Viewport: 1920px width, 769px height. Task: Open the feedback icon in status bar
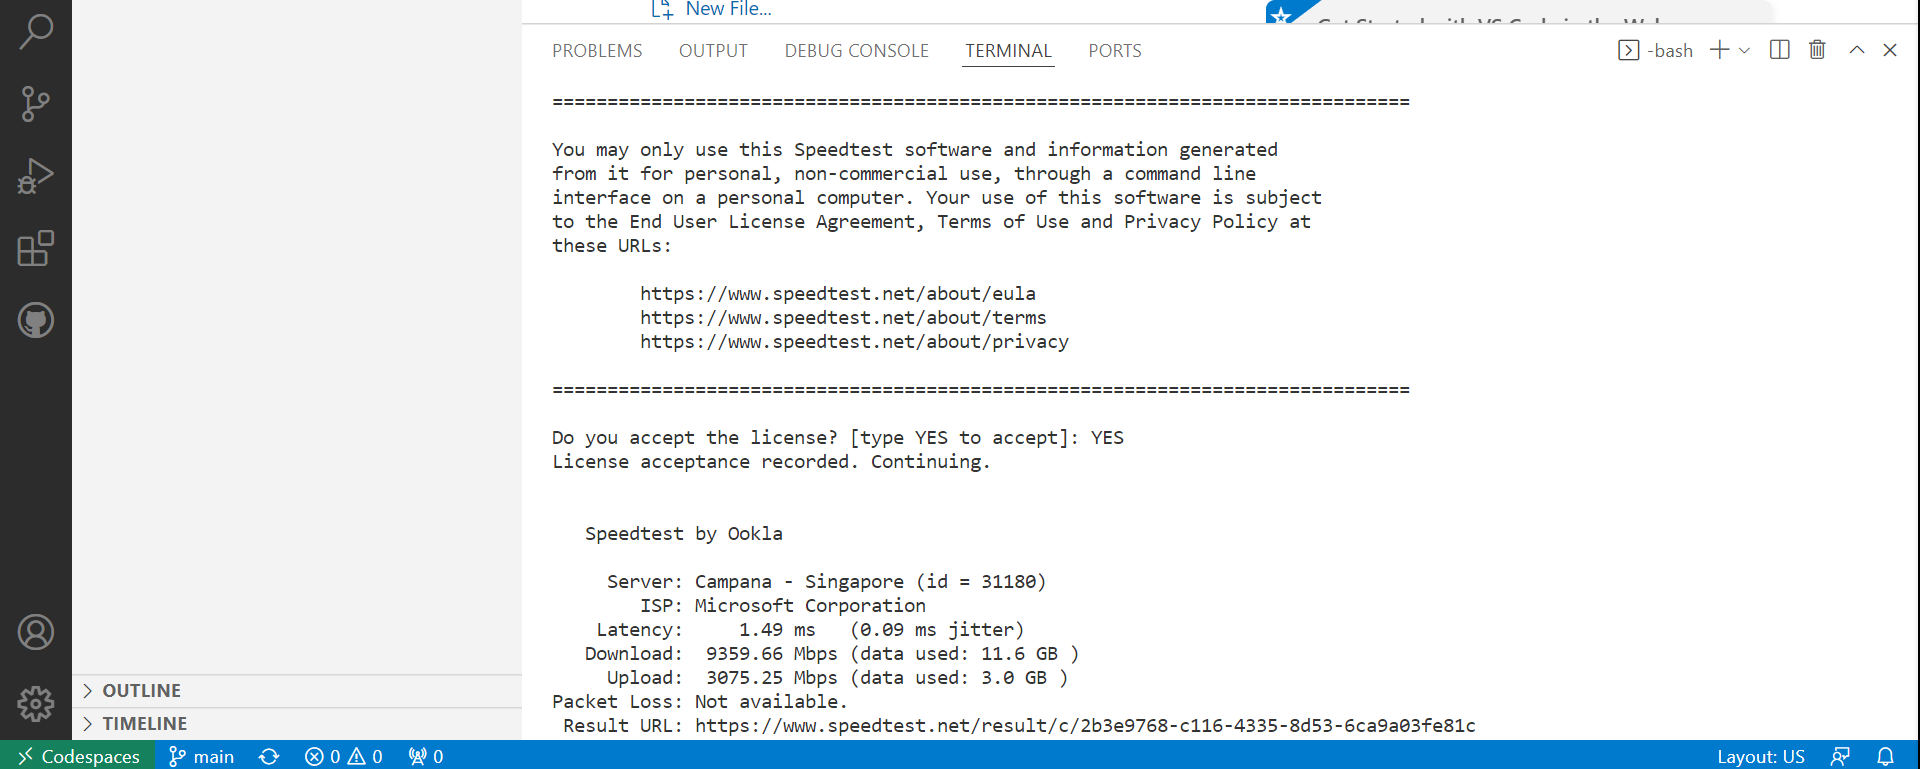1840,756
